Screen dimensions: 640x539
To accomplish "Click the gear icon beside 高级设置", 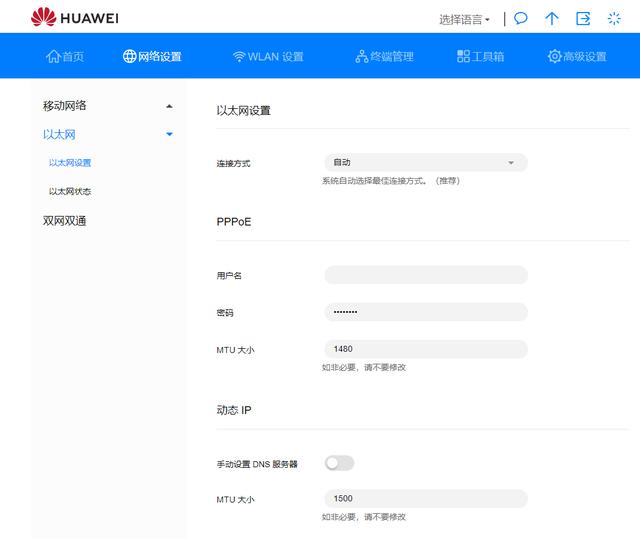I will point(554,56).
